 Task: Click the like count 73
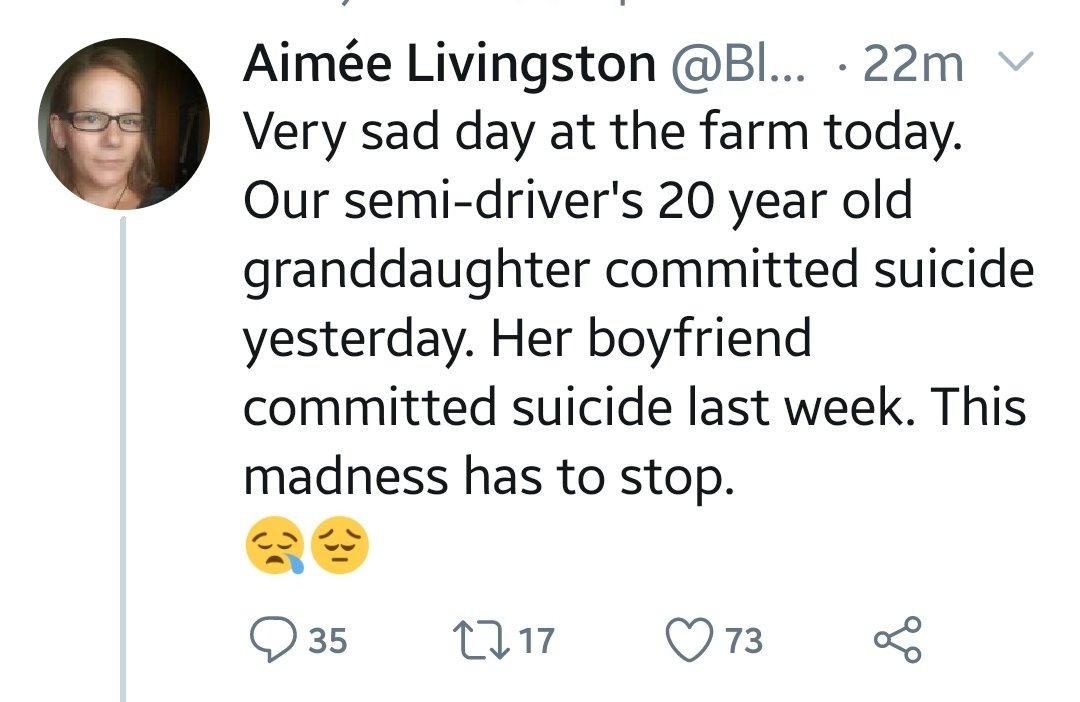[x=743, y=640]
